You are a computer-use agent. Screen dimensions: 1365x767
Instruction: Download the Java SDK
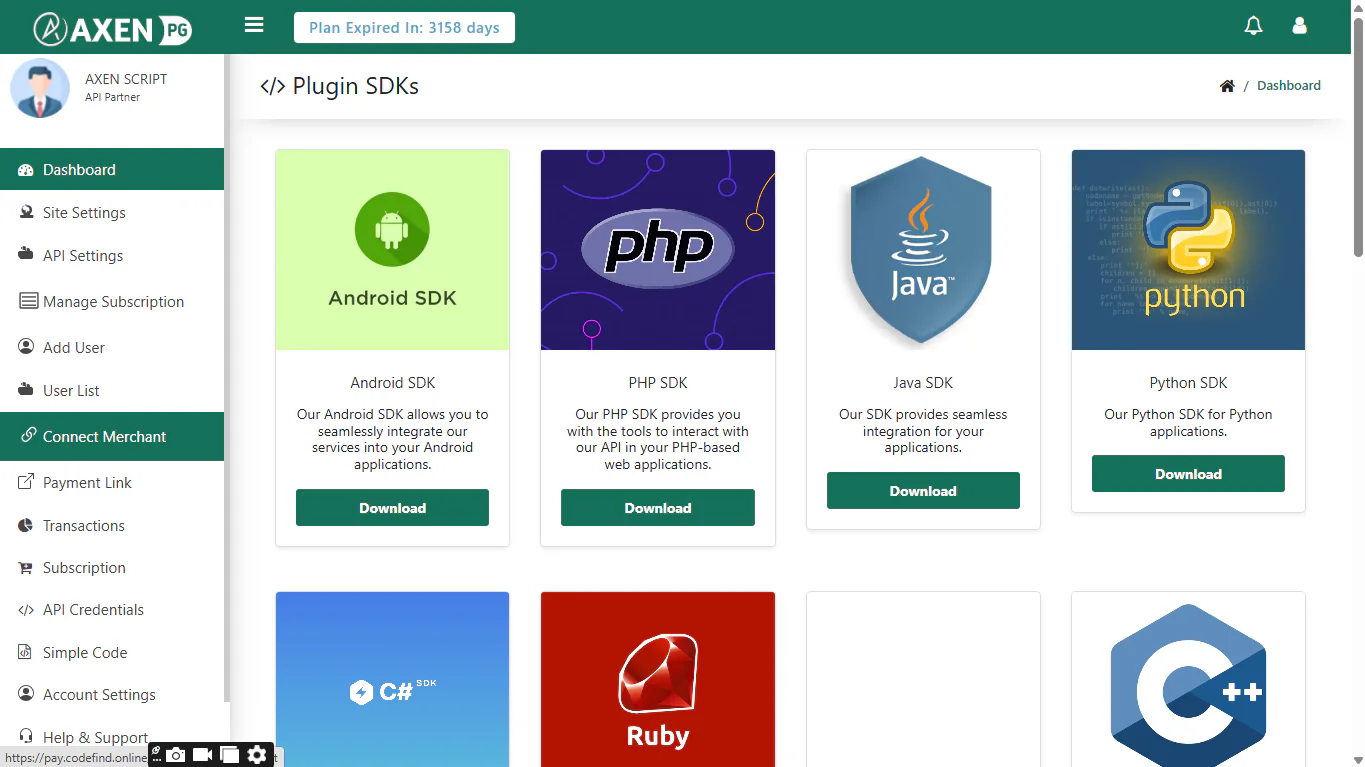tap(923, 491)
